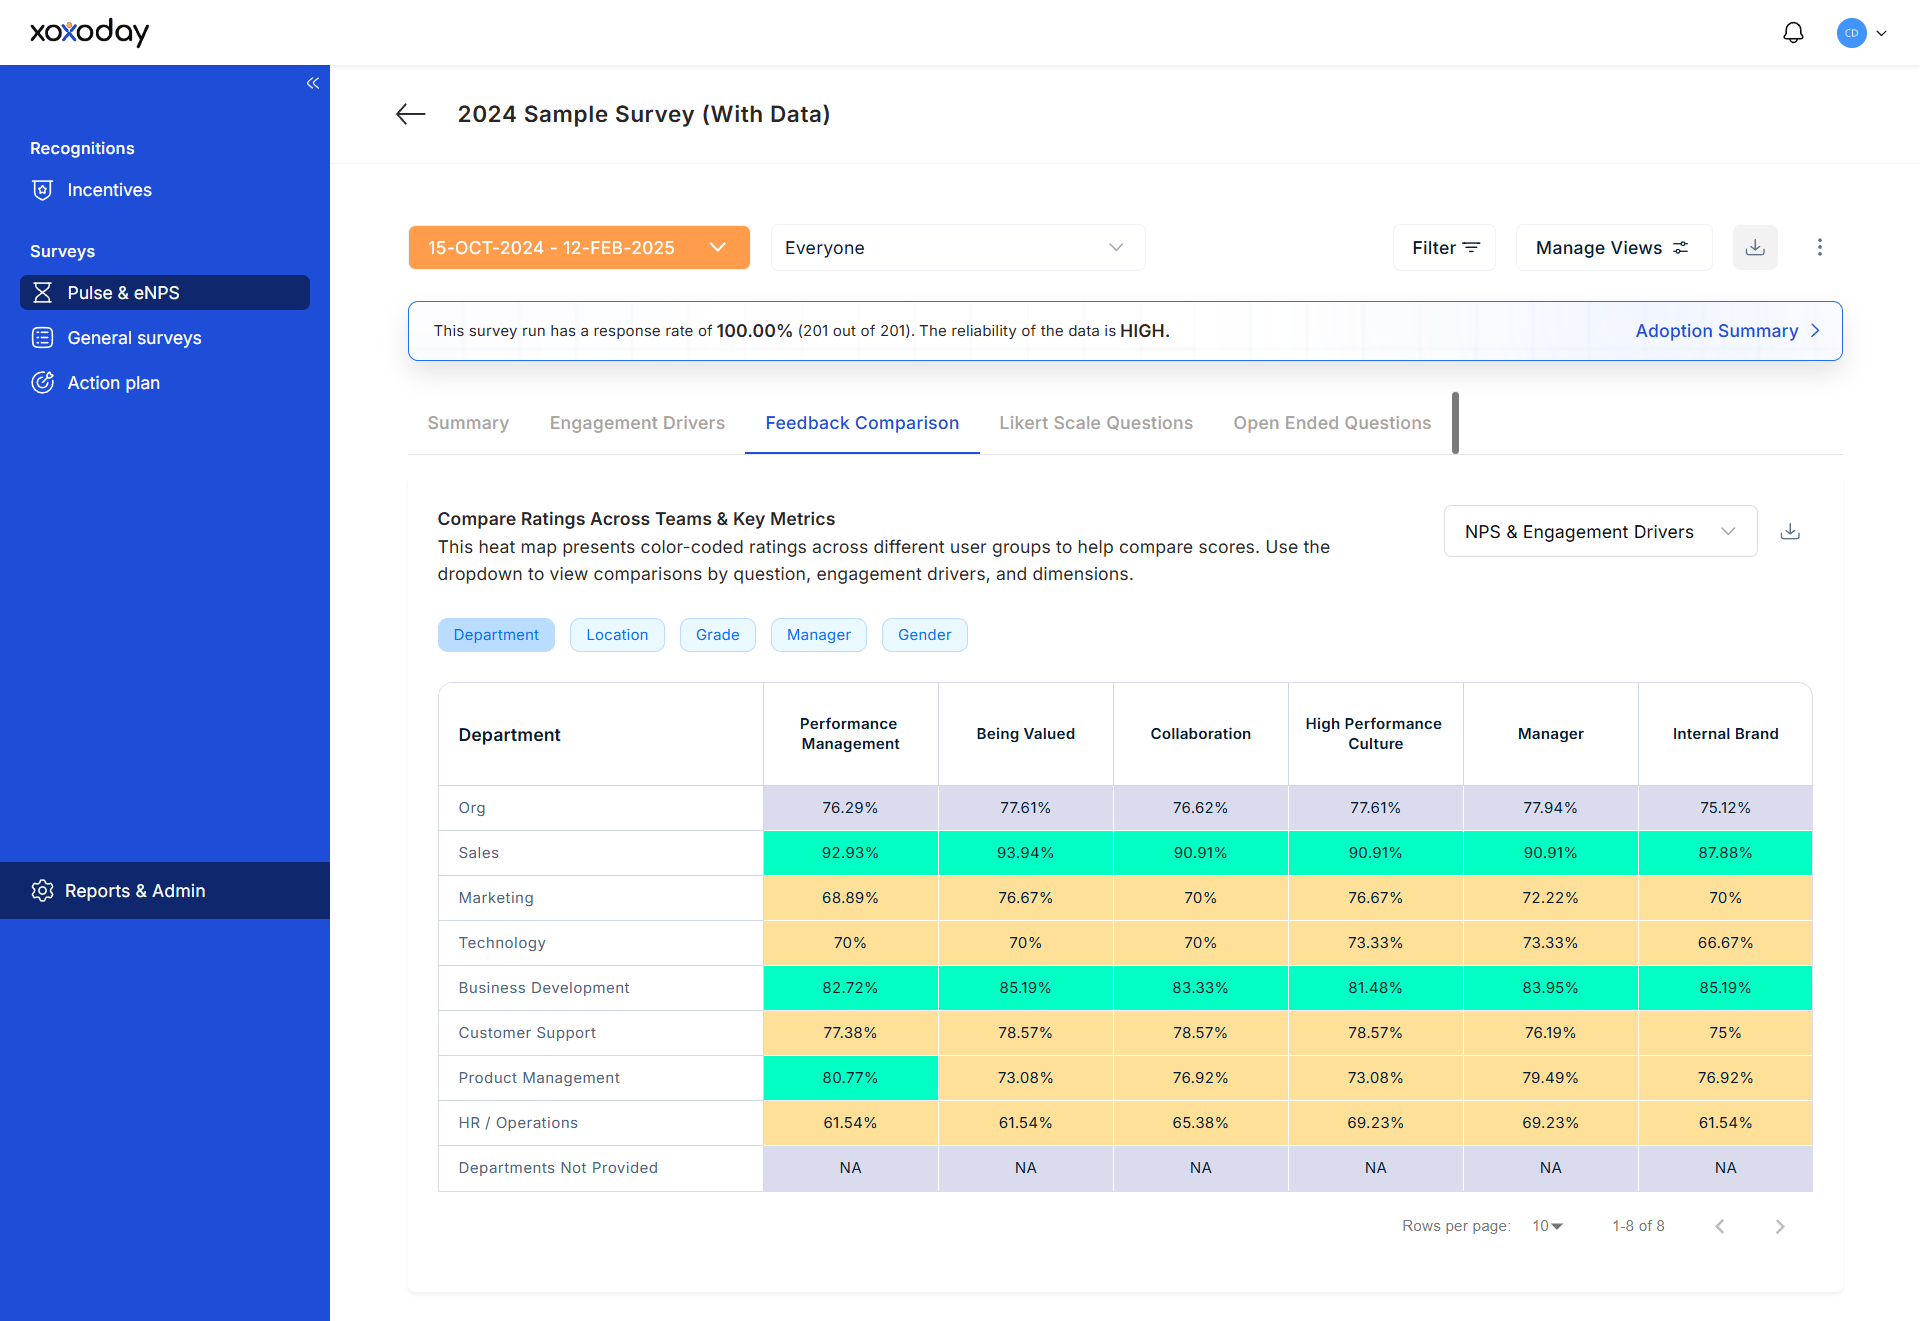
Task: Open the Likert Scale Questions tab
Action: tap(1096, 423)
